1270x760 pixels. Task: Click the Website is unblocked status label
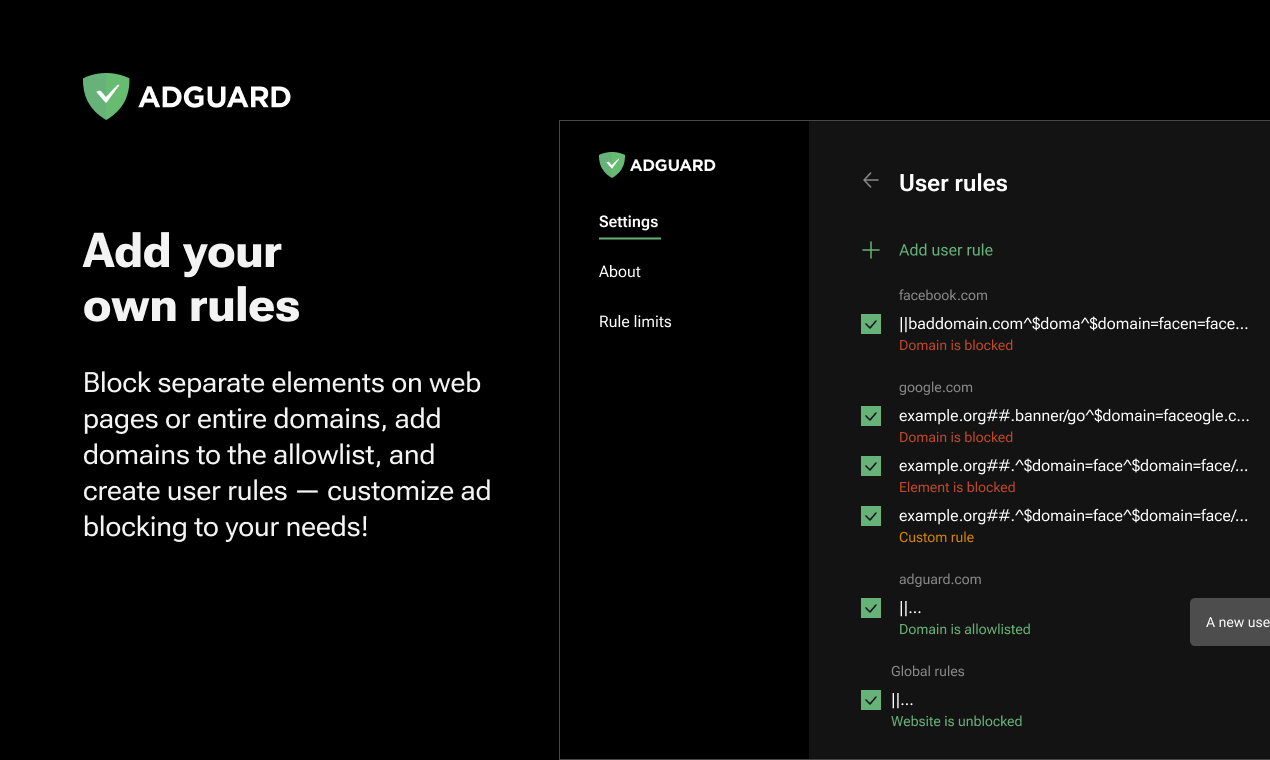tap(956, 721)
